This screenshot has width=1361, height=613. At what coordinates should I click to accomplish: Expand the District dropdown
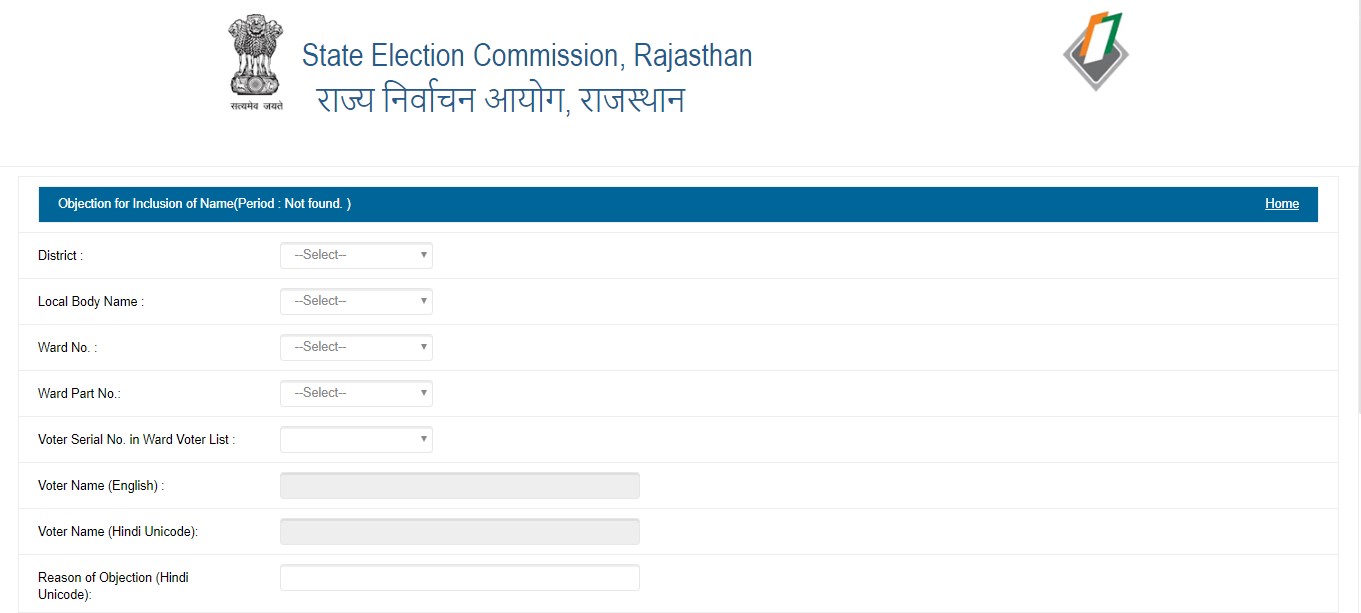(356, 255)
